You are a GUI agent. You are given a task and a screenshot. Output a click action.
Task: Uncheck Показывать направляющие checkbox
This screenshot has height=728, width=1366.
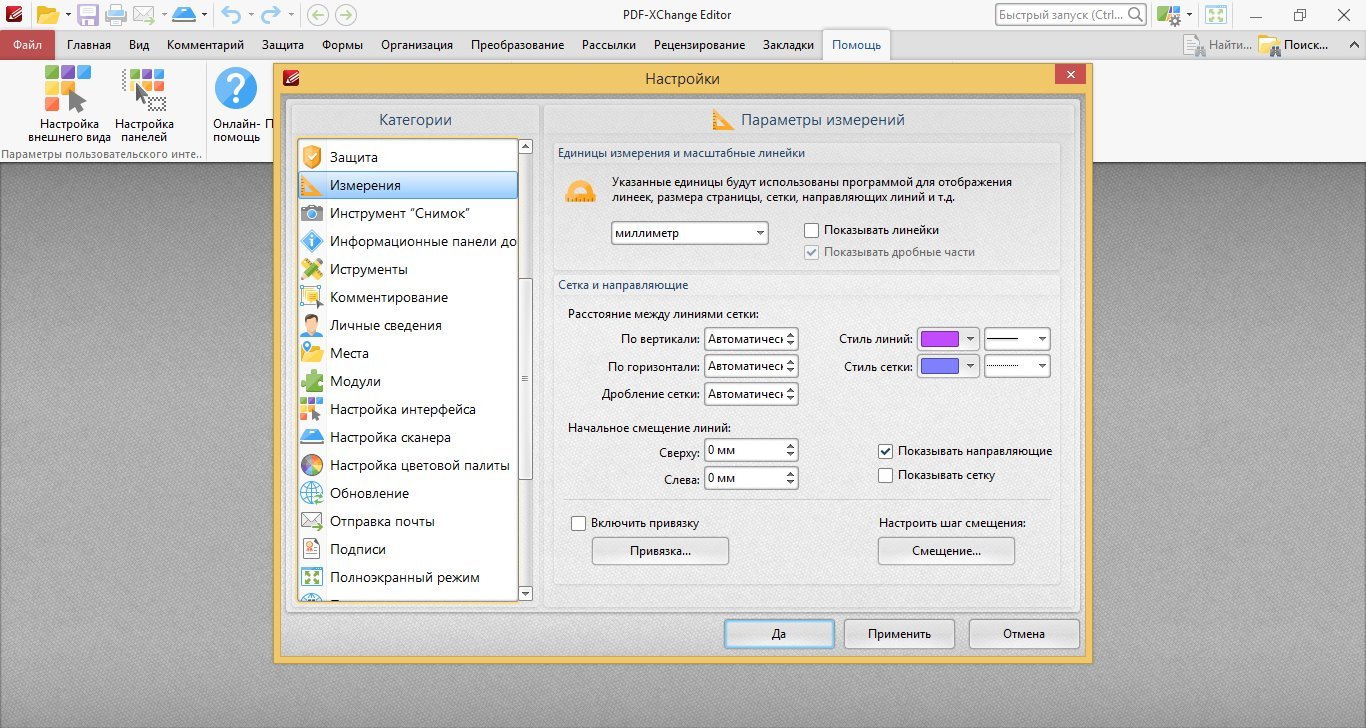pos(885,452)
